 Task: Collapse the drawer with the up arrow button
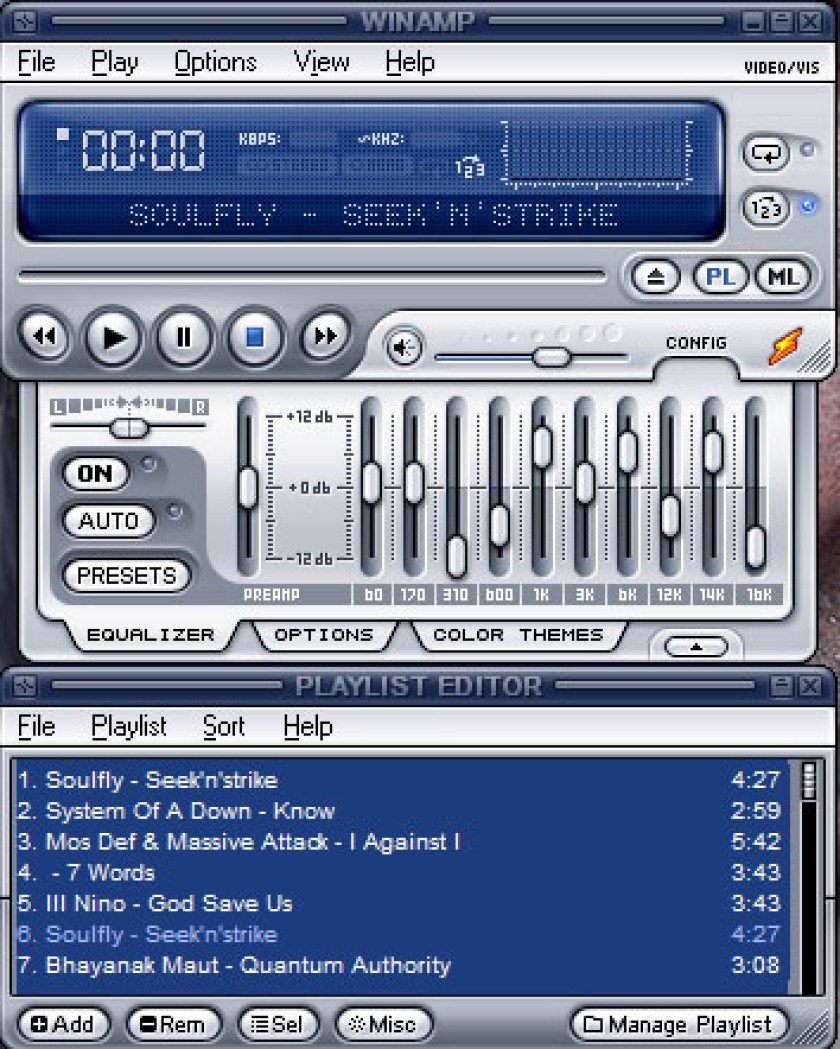coord(696,647)
